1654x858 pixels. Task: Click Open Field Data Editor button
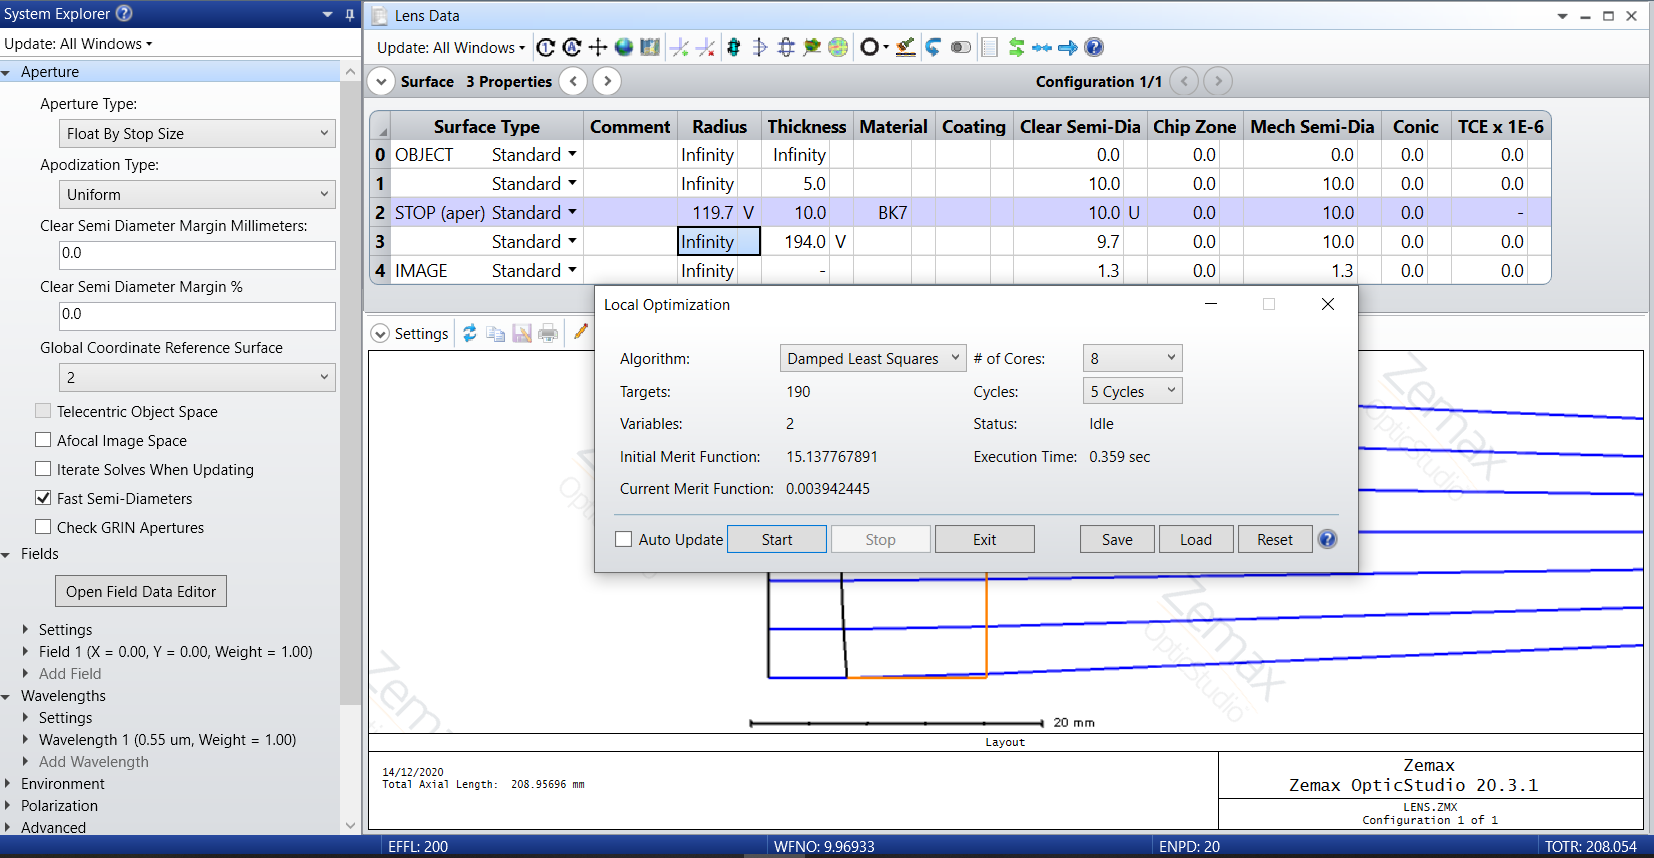tap(141, 591)
